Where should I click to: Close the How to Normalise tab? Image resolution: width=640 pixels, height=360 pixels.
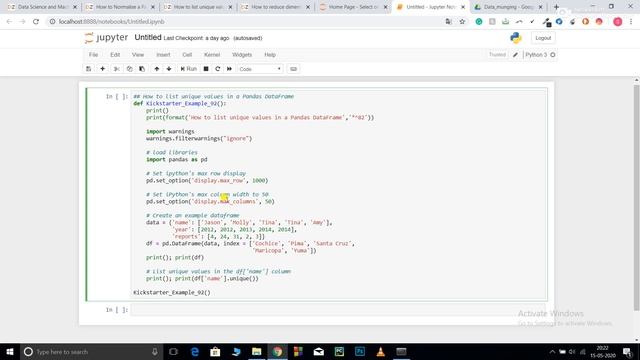coord(153,7)
